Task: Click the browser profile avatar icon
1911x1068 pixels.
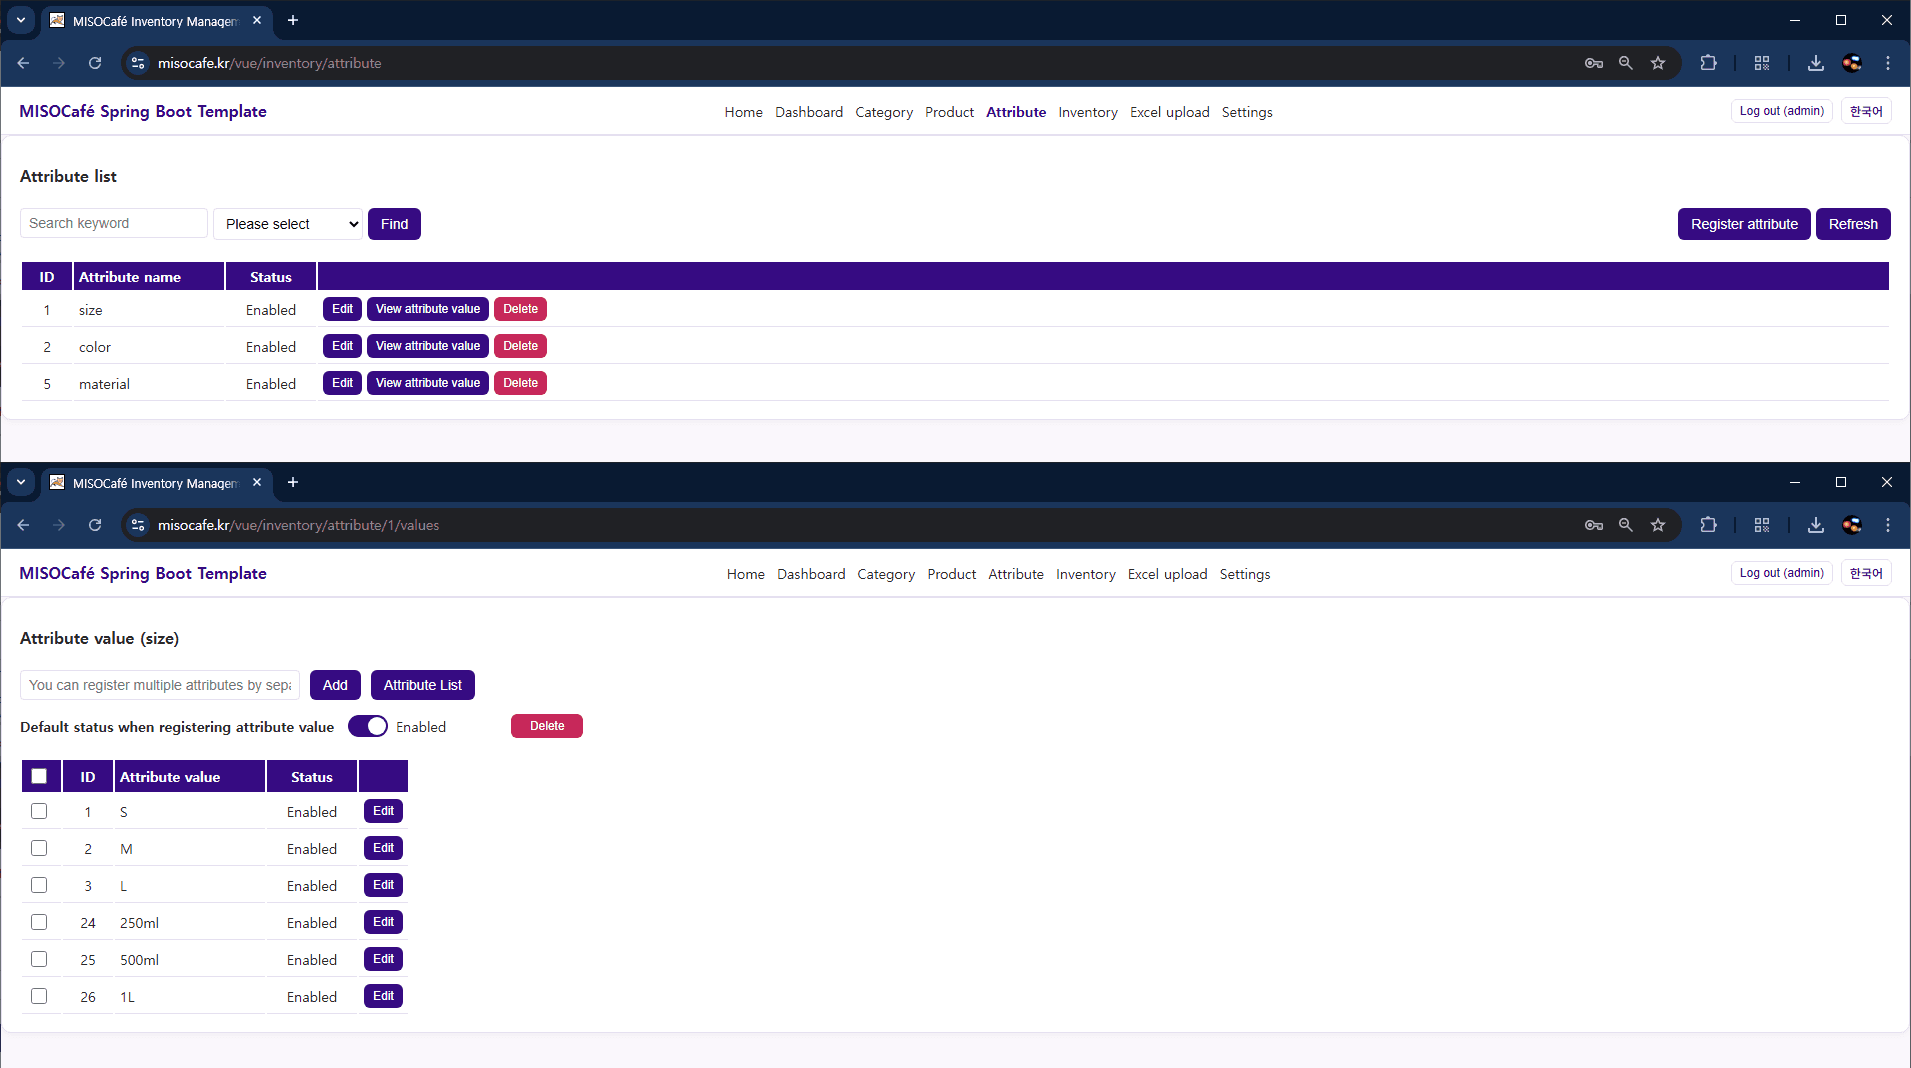Action: (1852, 62)
